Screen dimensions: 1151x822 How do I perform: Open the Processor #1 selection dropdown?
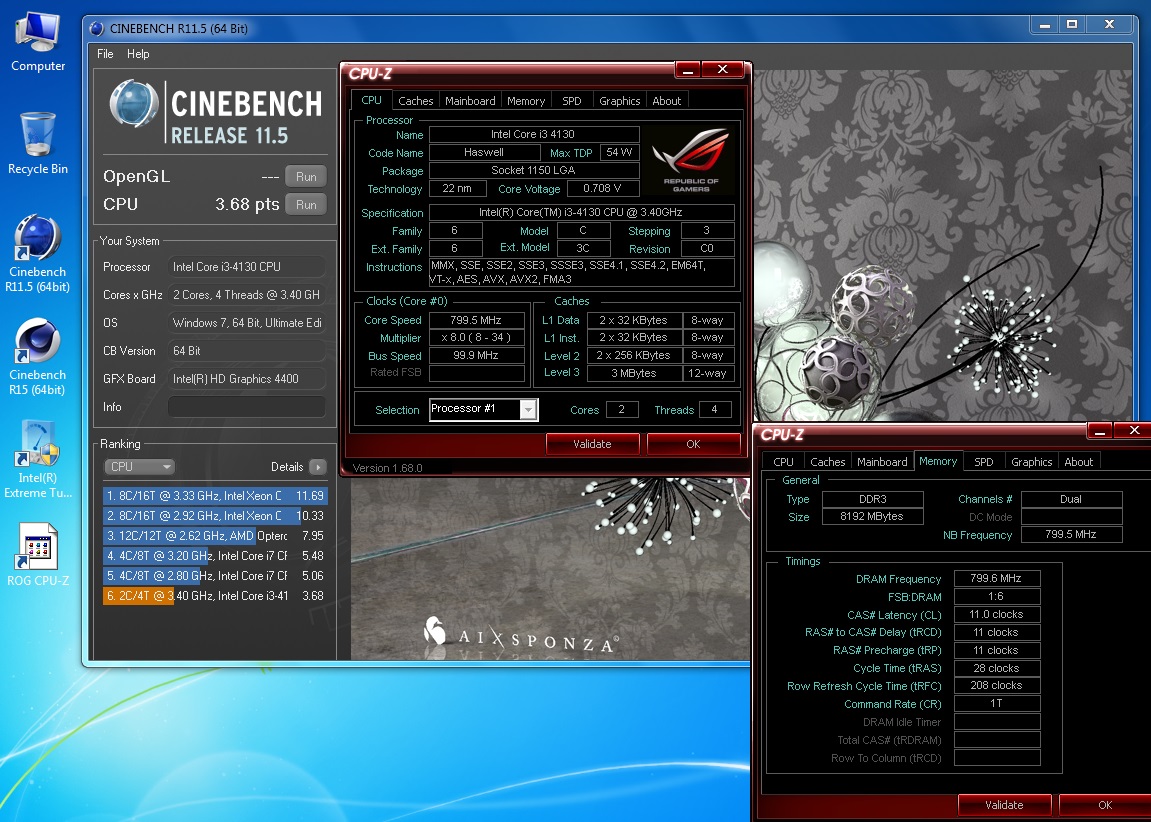click(x=484, y=410)
